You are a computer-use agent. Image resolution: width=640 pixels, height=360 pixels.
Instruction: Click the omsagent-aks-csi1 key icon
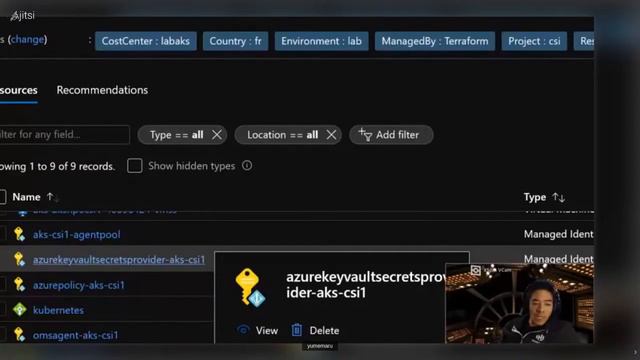pyautogui.click(x=19, y=335)
